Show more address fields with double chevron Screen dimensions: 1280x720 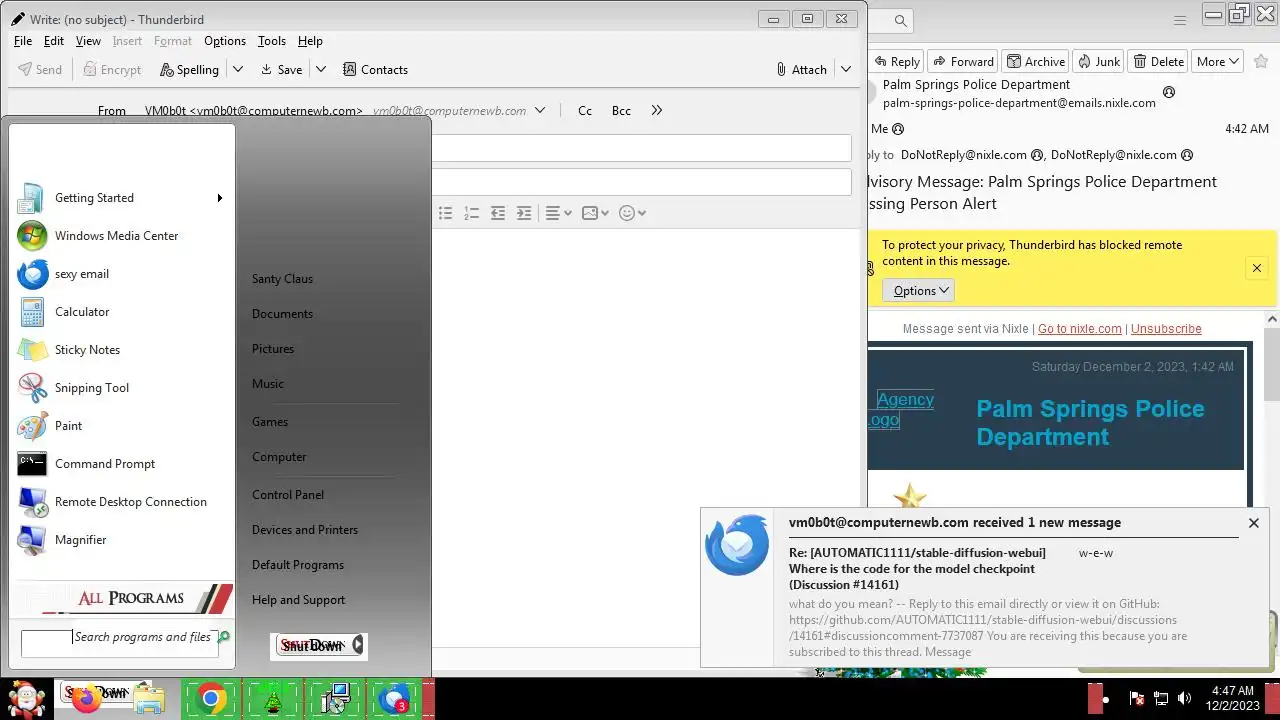pos(656,110)
